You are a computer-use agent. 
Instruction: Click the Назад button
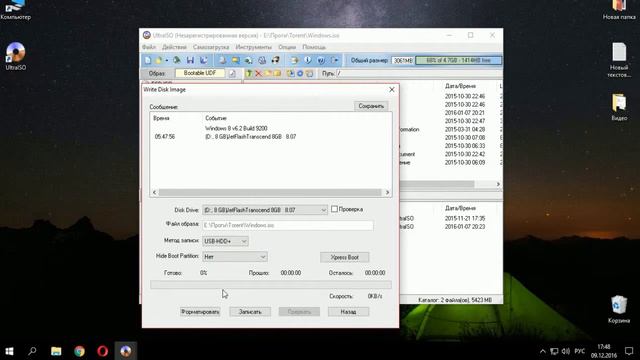coord(348,312)
